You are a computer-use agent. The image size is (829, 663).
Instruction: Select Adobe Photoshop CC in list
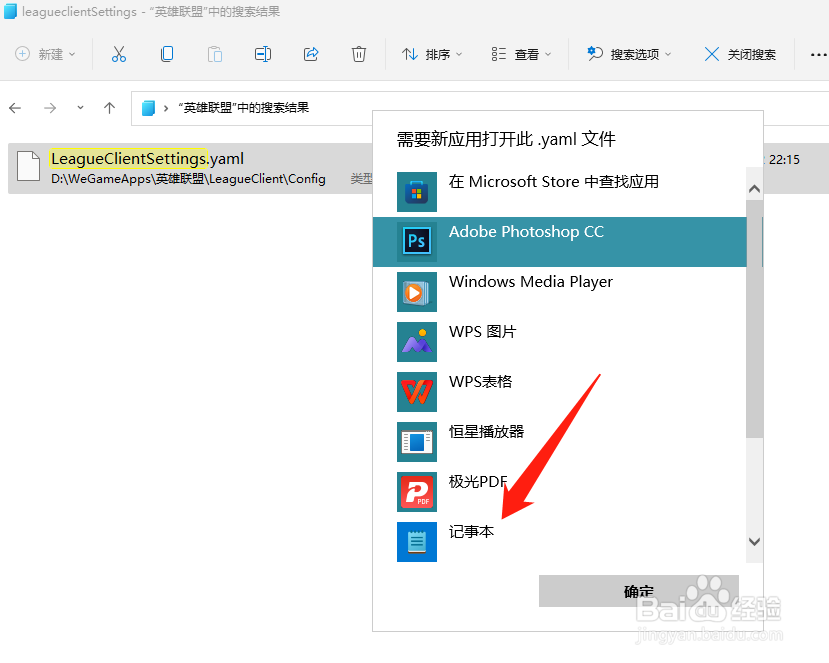559,242
